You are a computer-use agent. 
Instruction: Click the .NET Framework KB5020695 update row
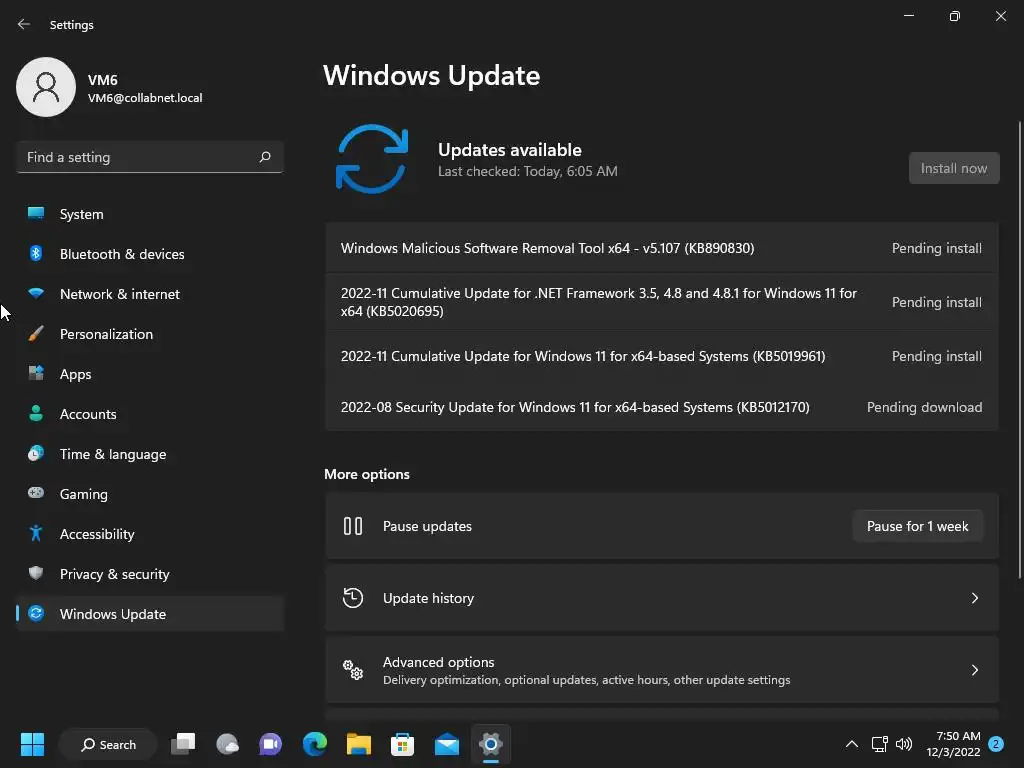662,302
